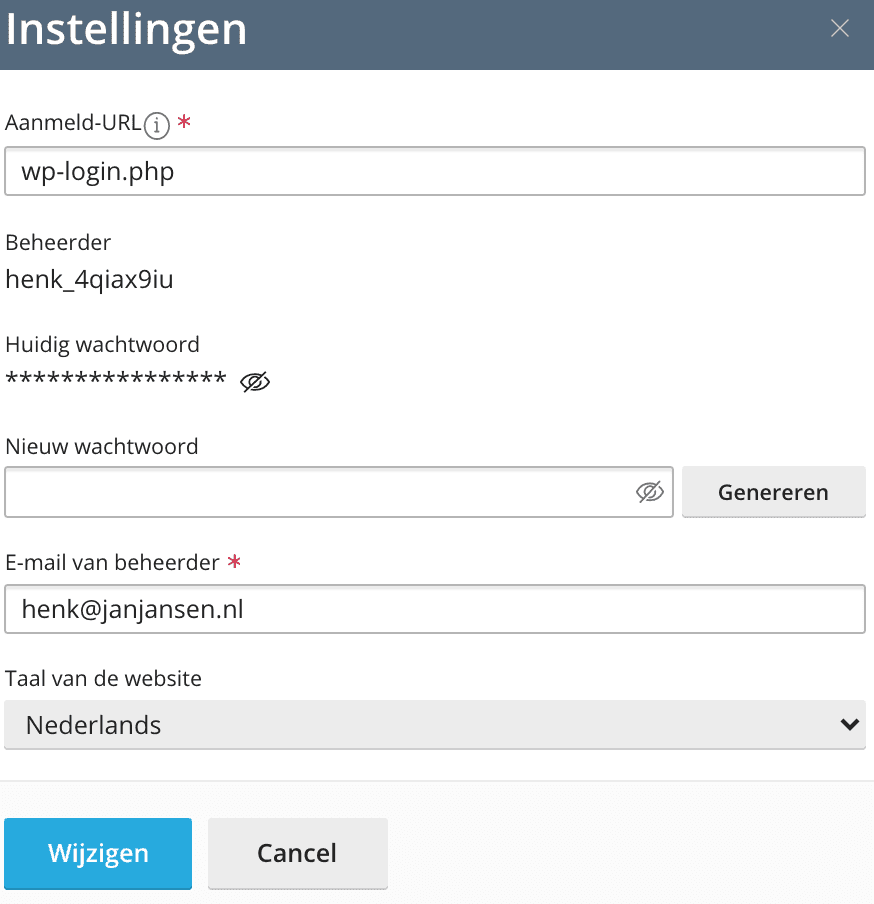Click the wp-login.php login URL field

point(434,172)
